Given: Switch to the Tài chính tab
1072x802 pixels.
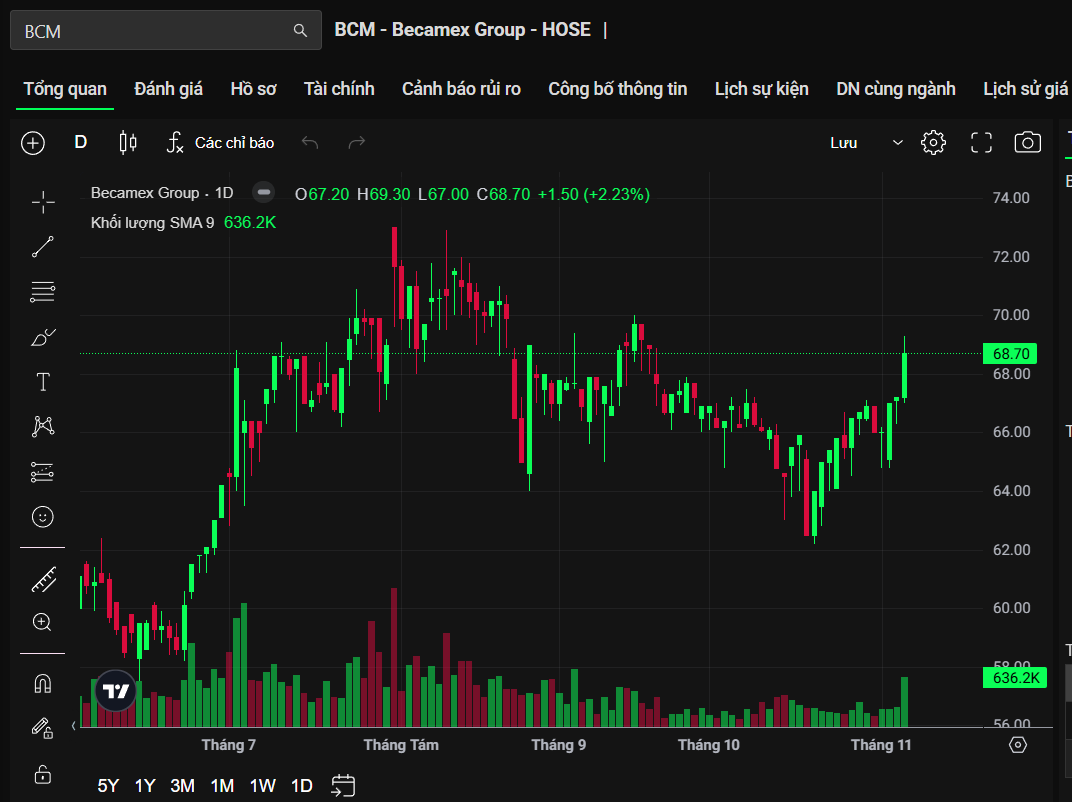Looking at the screenshot, I should pos(339,89).
